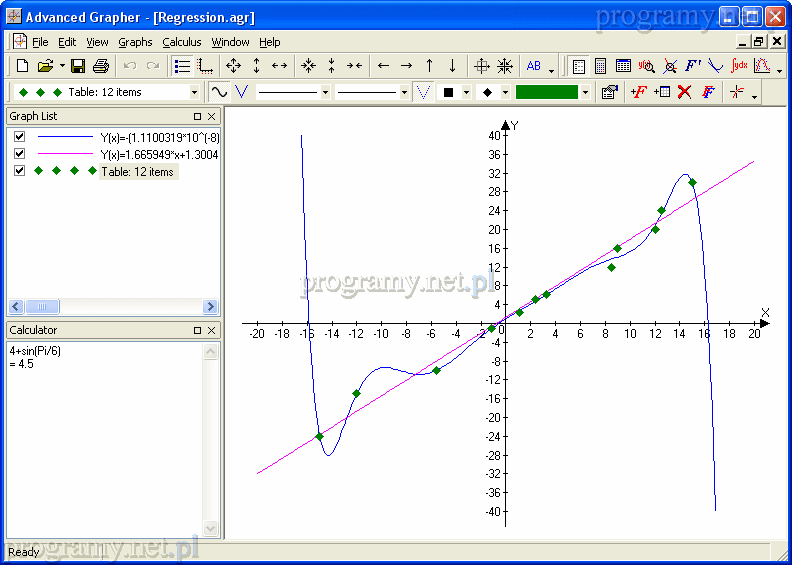Click the Save document icon
This screenshot has height=565, width=792.
(77, 66)
